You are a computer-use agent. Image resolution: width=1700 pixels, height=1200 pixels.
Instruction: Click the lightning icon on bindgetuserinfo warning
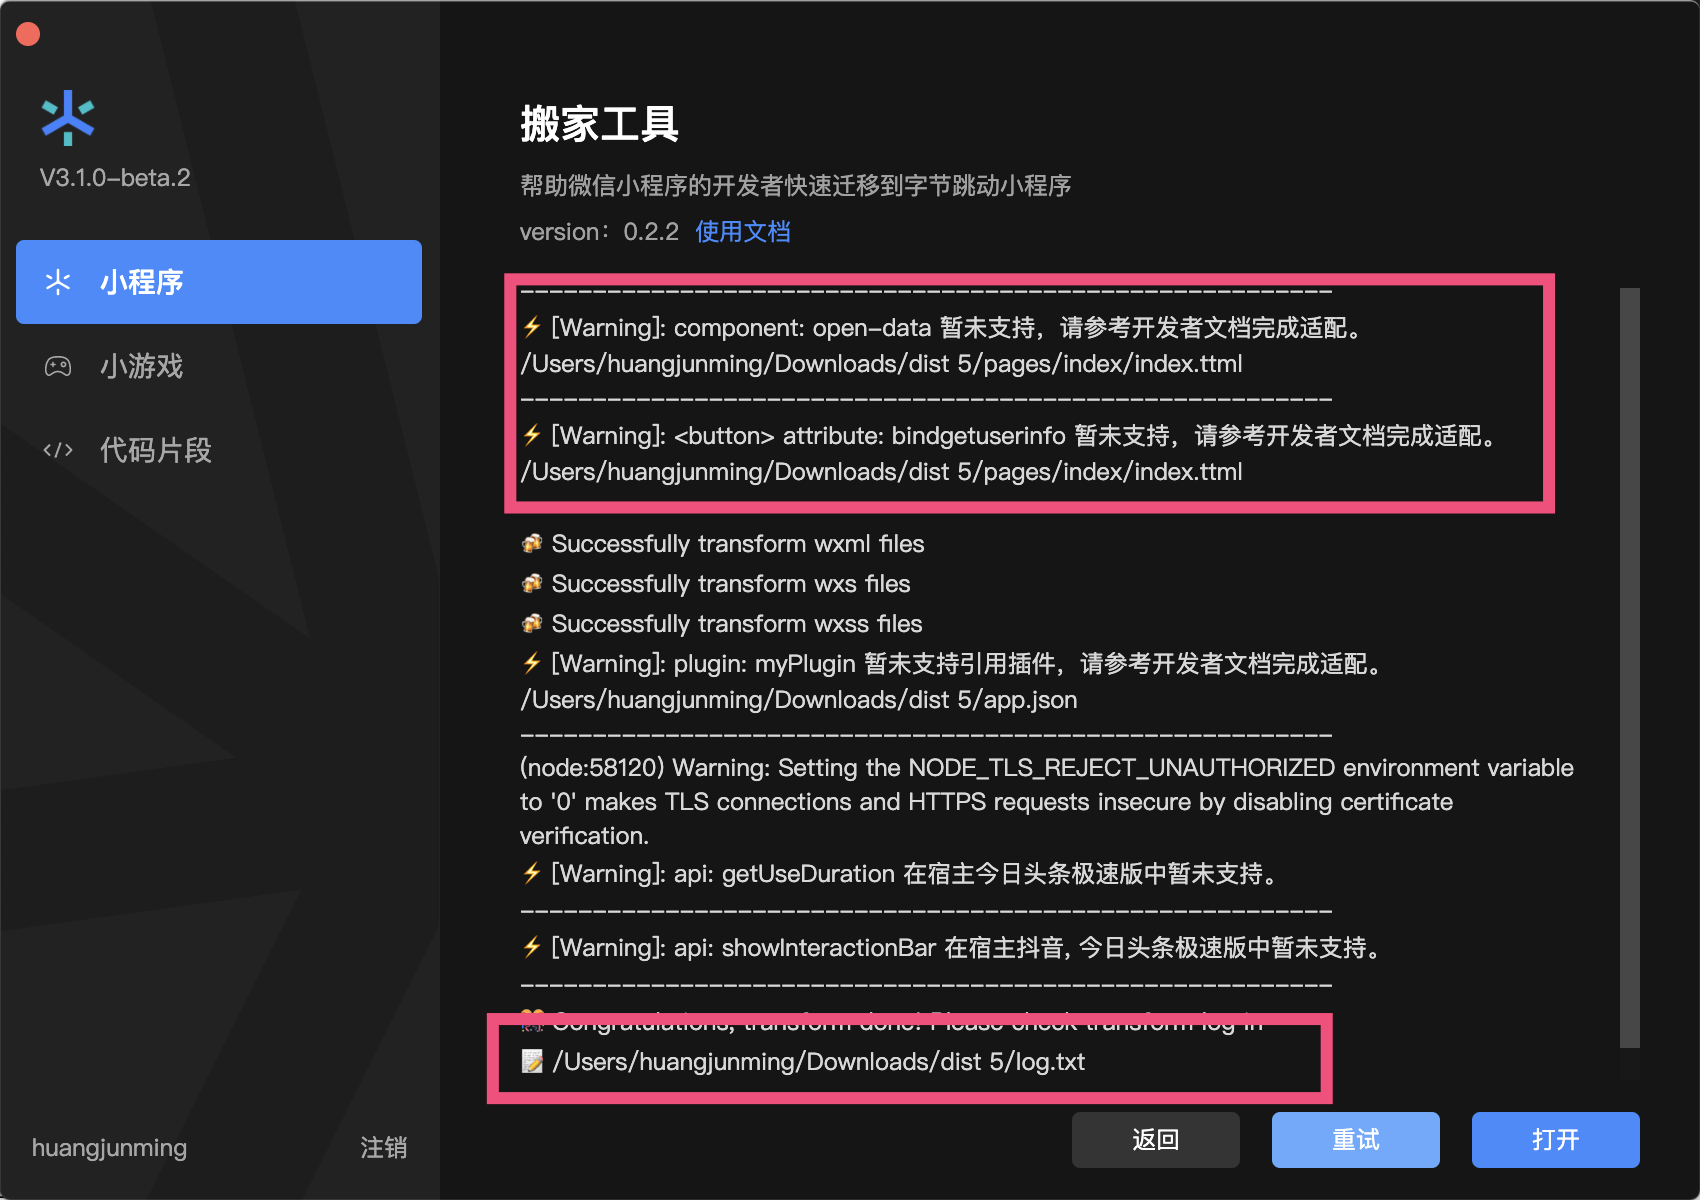click(532, 435)
